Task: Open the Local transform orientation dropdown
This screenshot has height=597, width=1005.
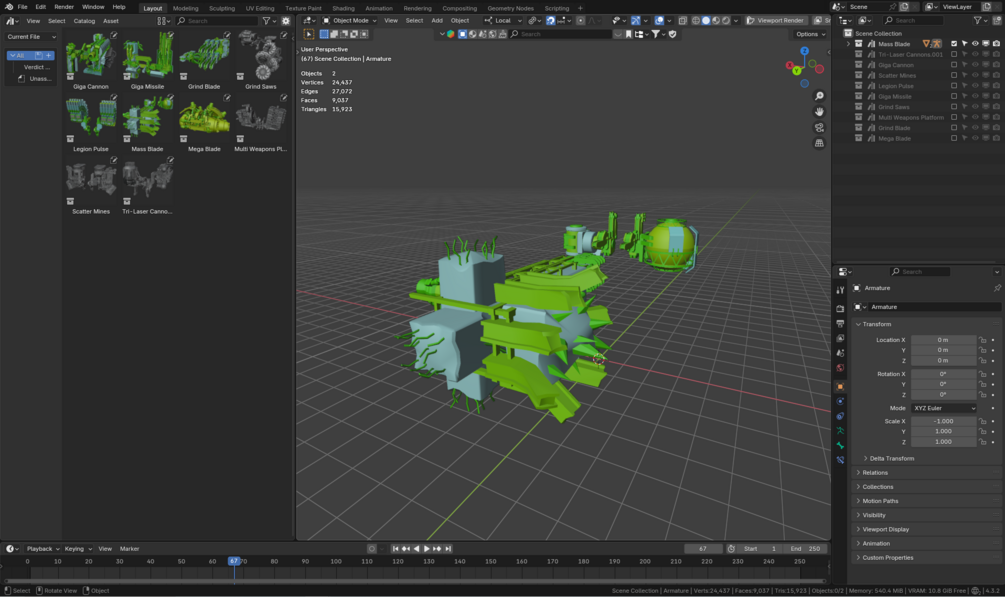Action: click(x=503, y=21)
